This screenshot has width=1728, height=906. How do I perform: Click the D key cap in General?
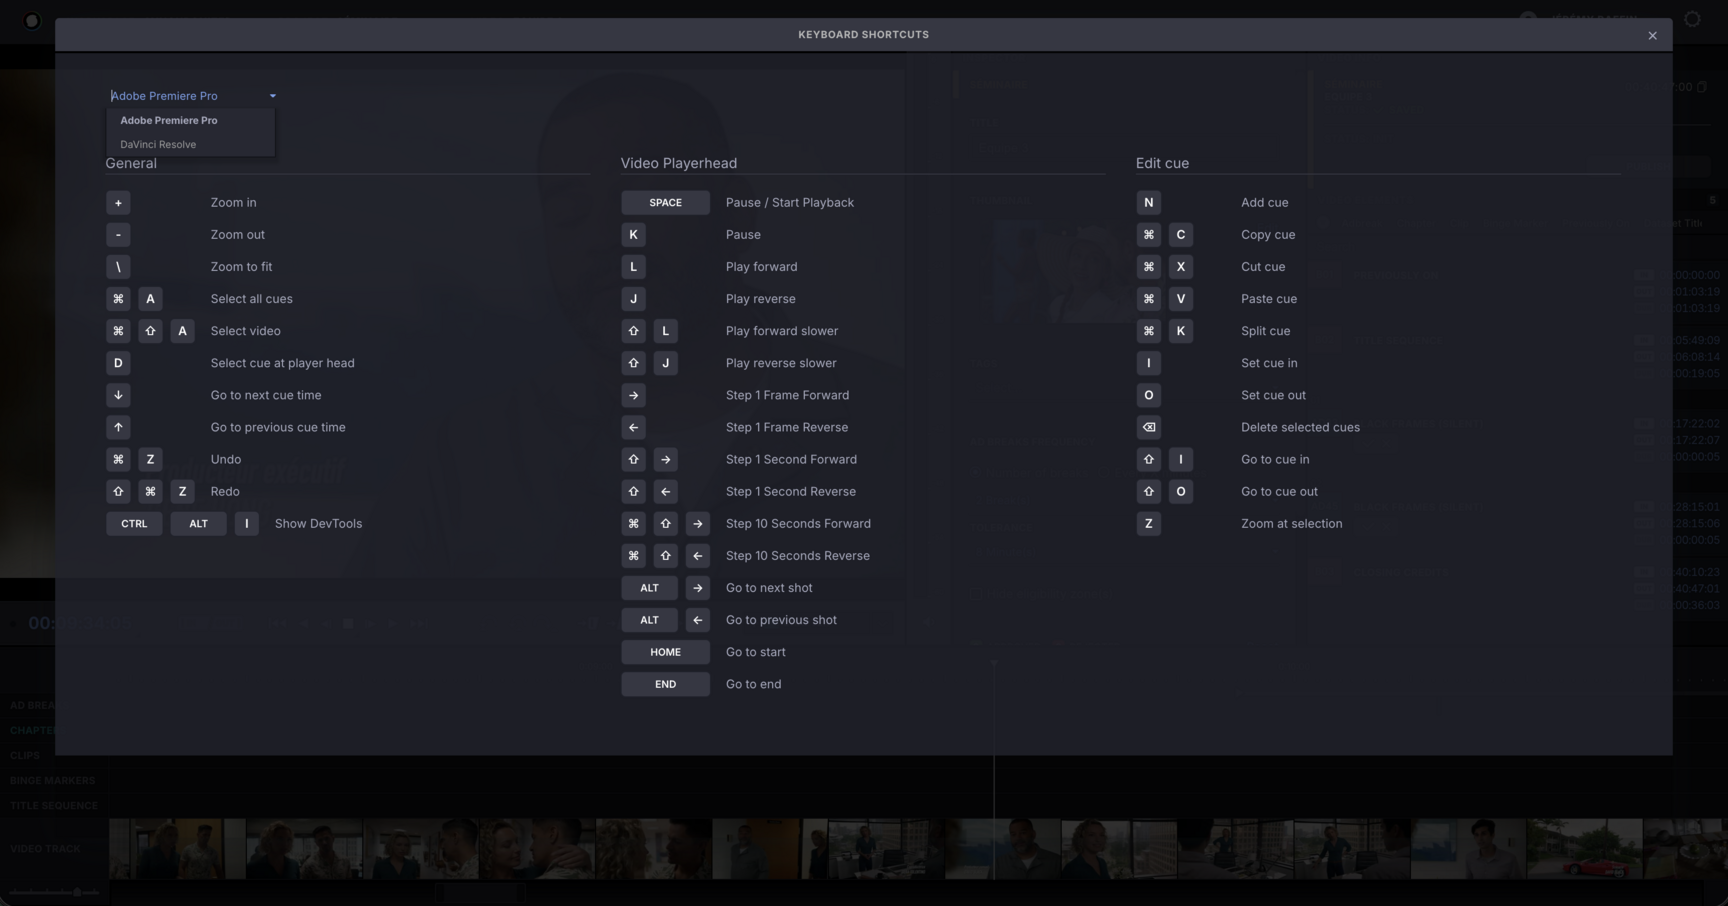pyautogui.click(x=118, y=363)
